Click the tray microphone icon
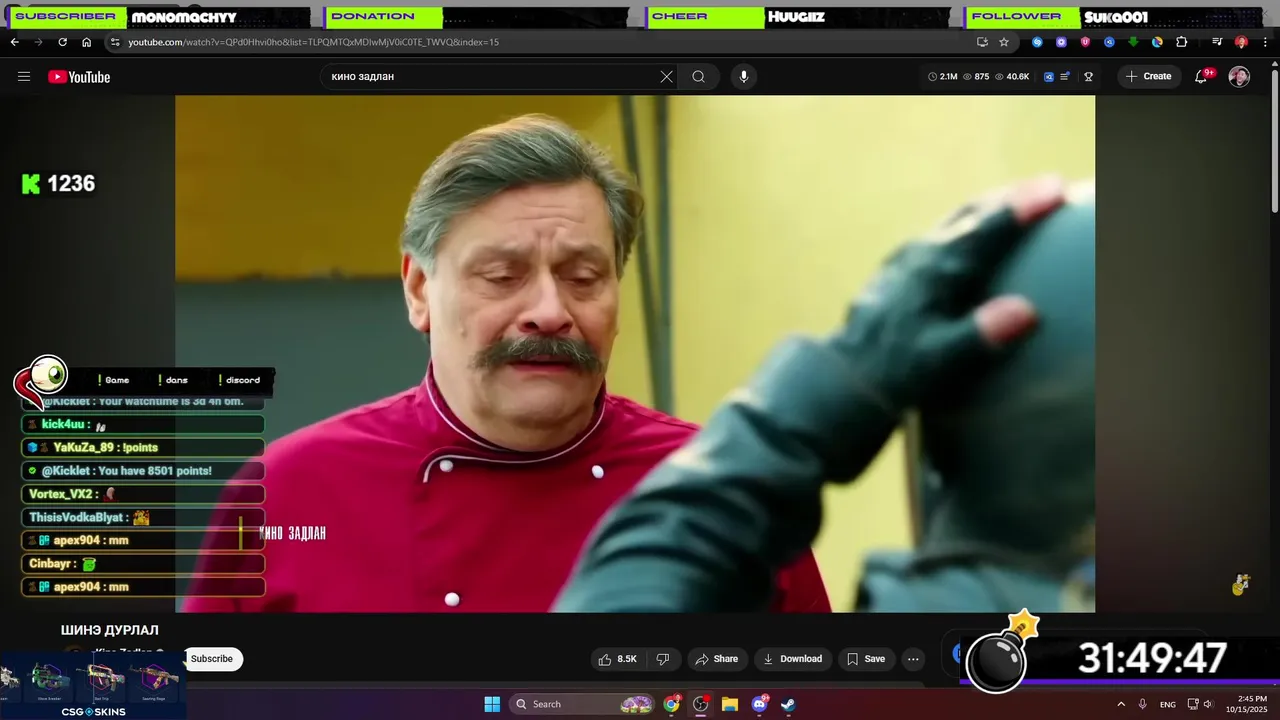This screenshot has height=720, width=1280. tap(1142, 704)
